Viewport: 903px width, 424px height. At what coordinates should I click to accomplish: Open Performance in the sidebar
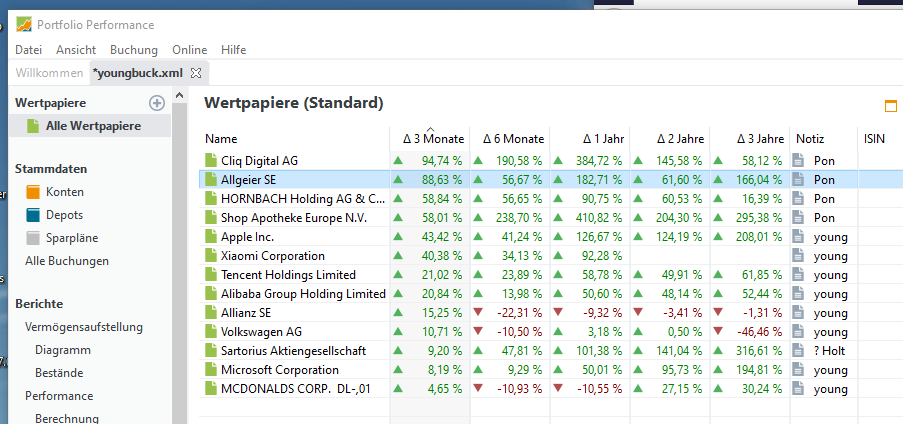click(59, 396)
